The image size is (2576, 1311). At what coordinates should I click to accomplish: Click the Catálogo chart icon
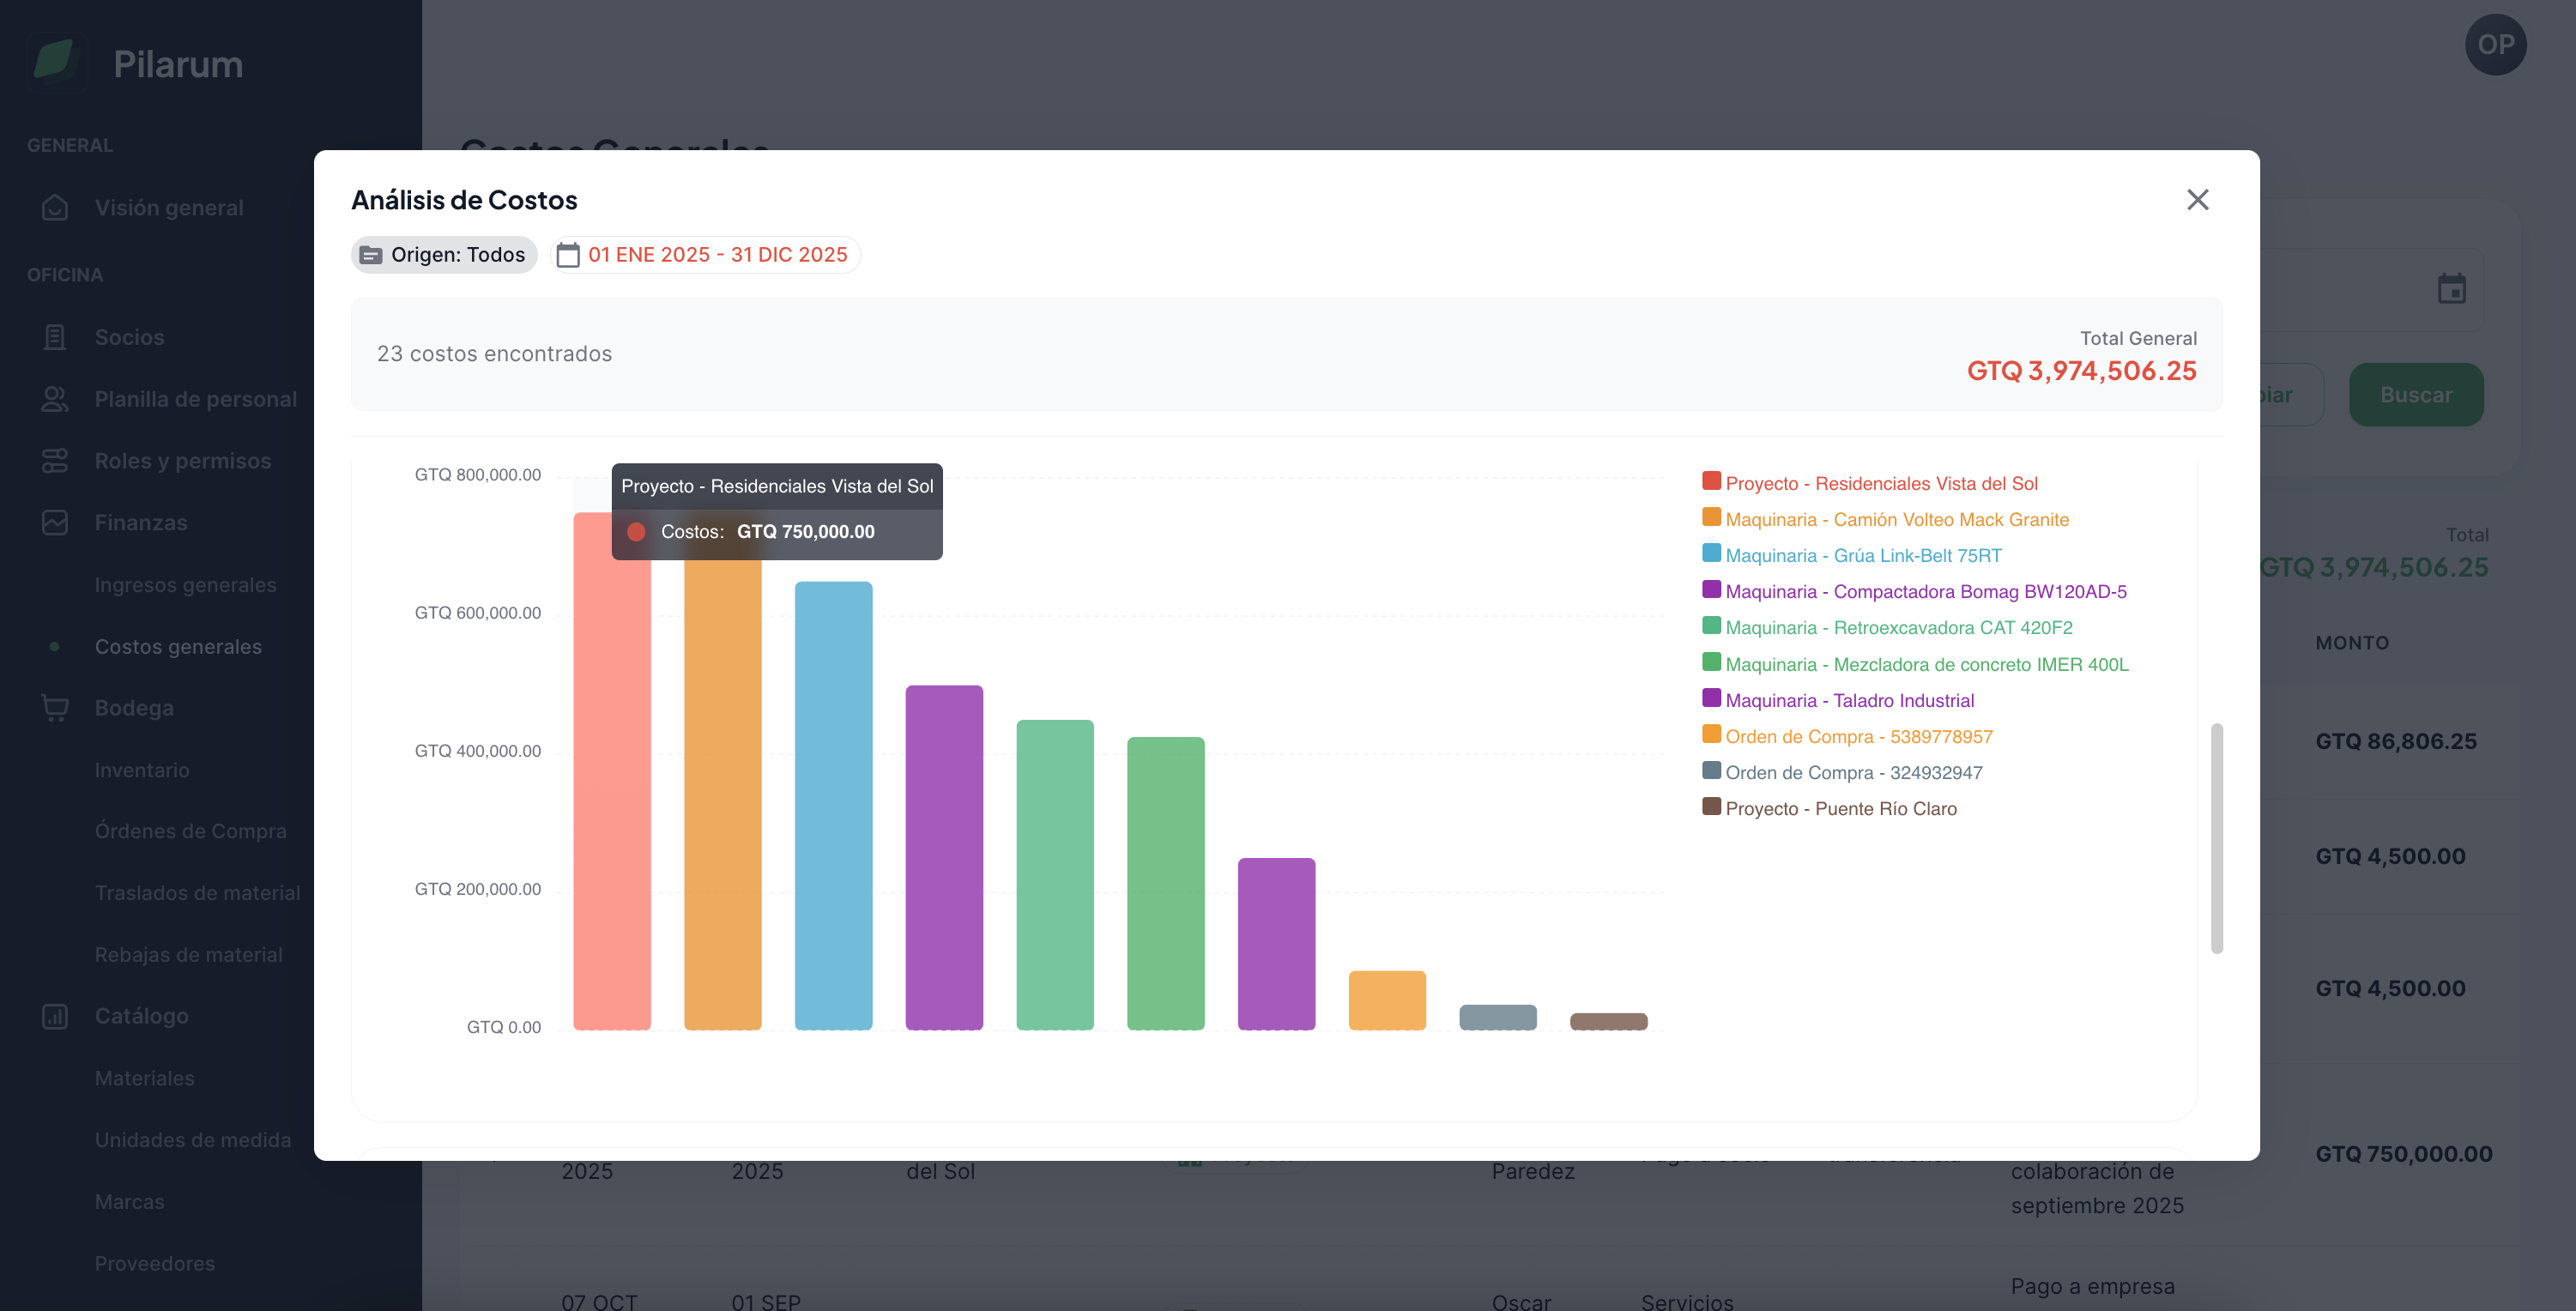click(55, 1016)
